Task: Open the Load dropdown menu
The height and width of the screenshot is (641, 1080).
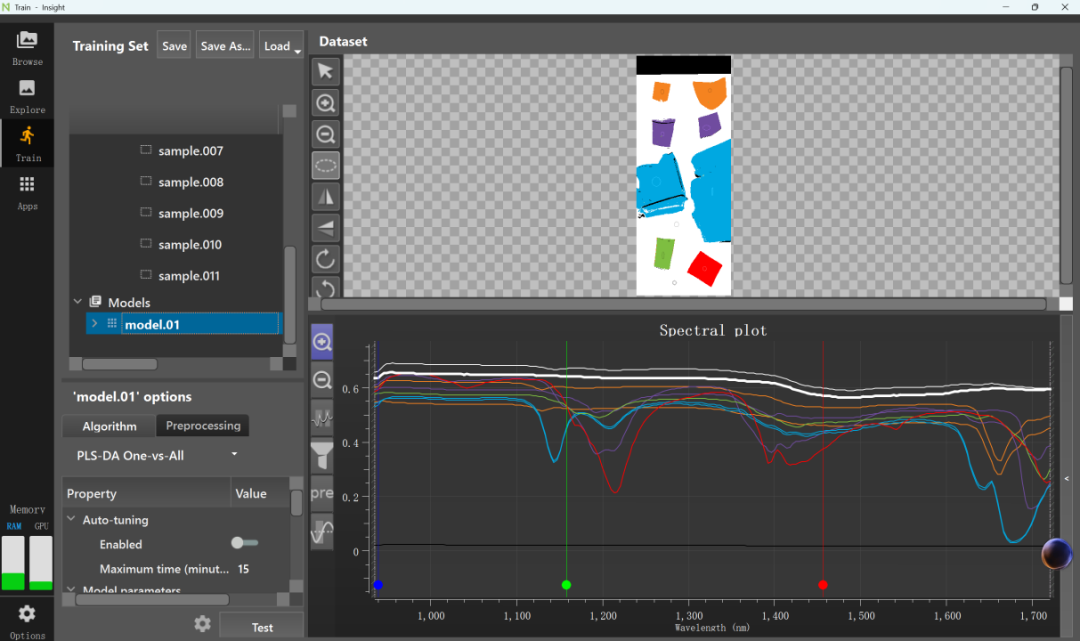Action: click(x=281, y=45)
